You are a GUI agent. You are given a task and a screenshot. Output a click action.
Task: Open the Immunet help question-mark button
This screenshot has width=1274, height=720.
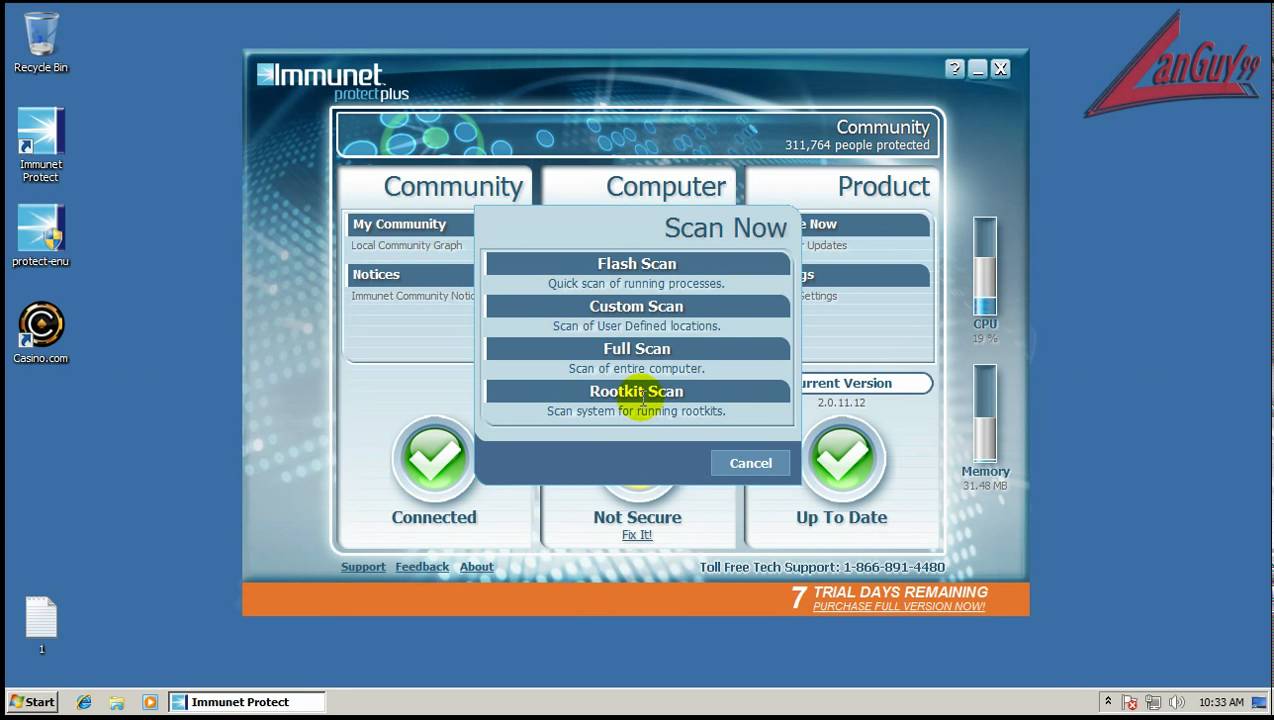(x=955, y=69)
